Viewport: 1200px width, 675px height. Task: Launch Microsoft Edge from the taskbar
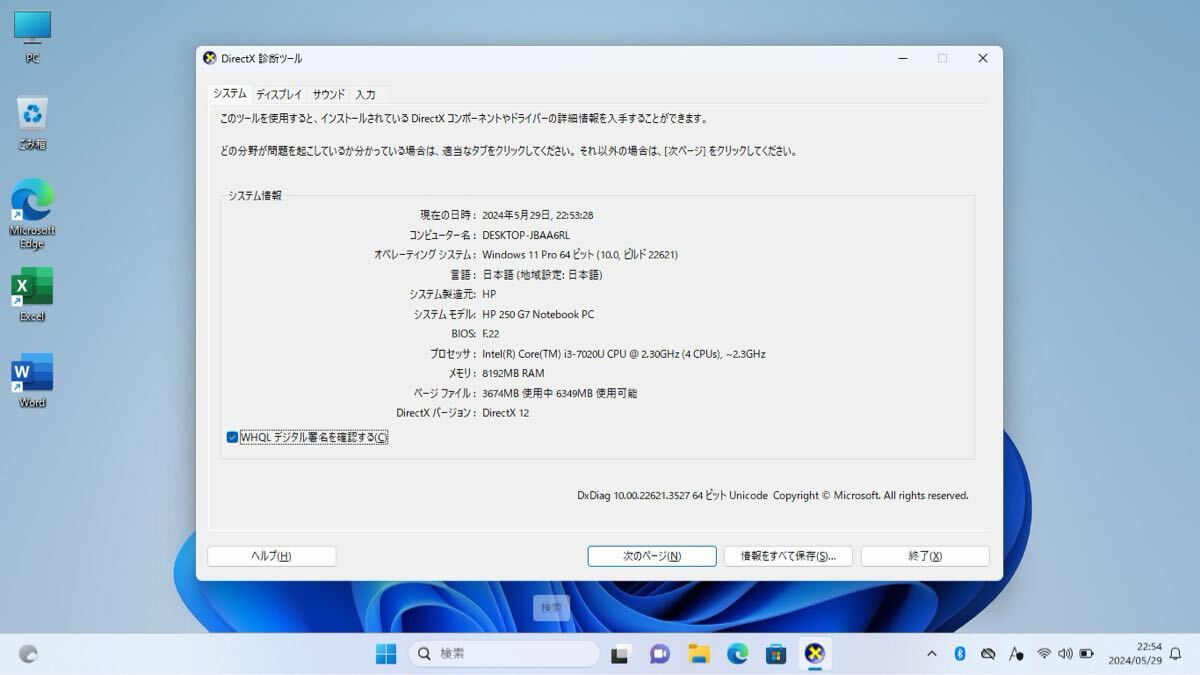pyautogui.click(x=738, y=654)
